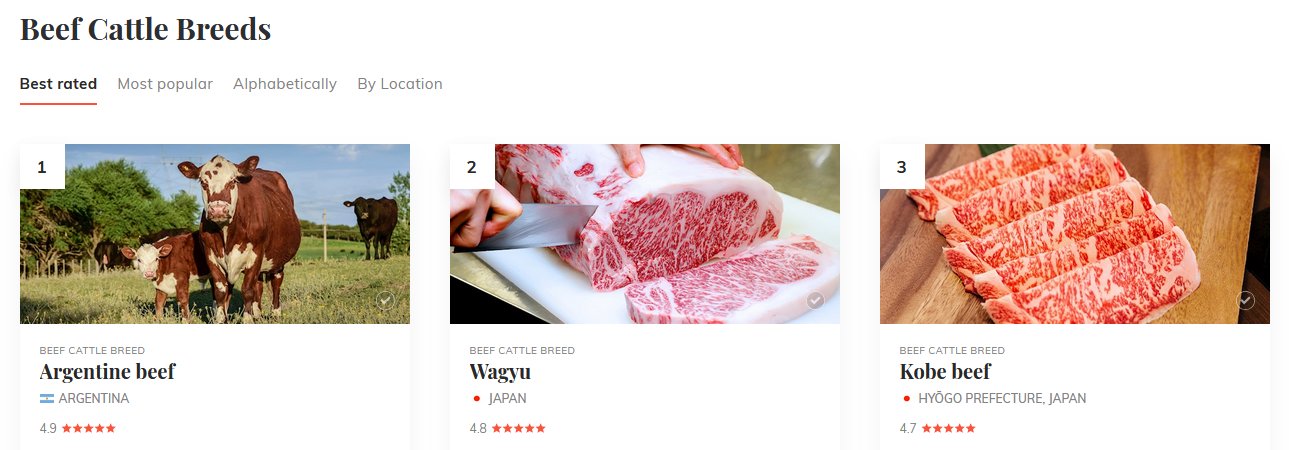Open the Wagyu title link
Image resolution: width=1289 pixels, height=450 pixels.
[500, 372]
